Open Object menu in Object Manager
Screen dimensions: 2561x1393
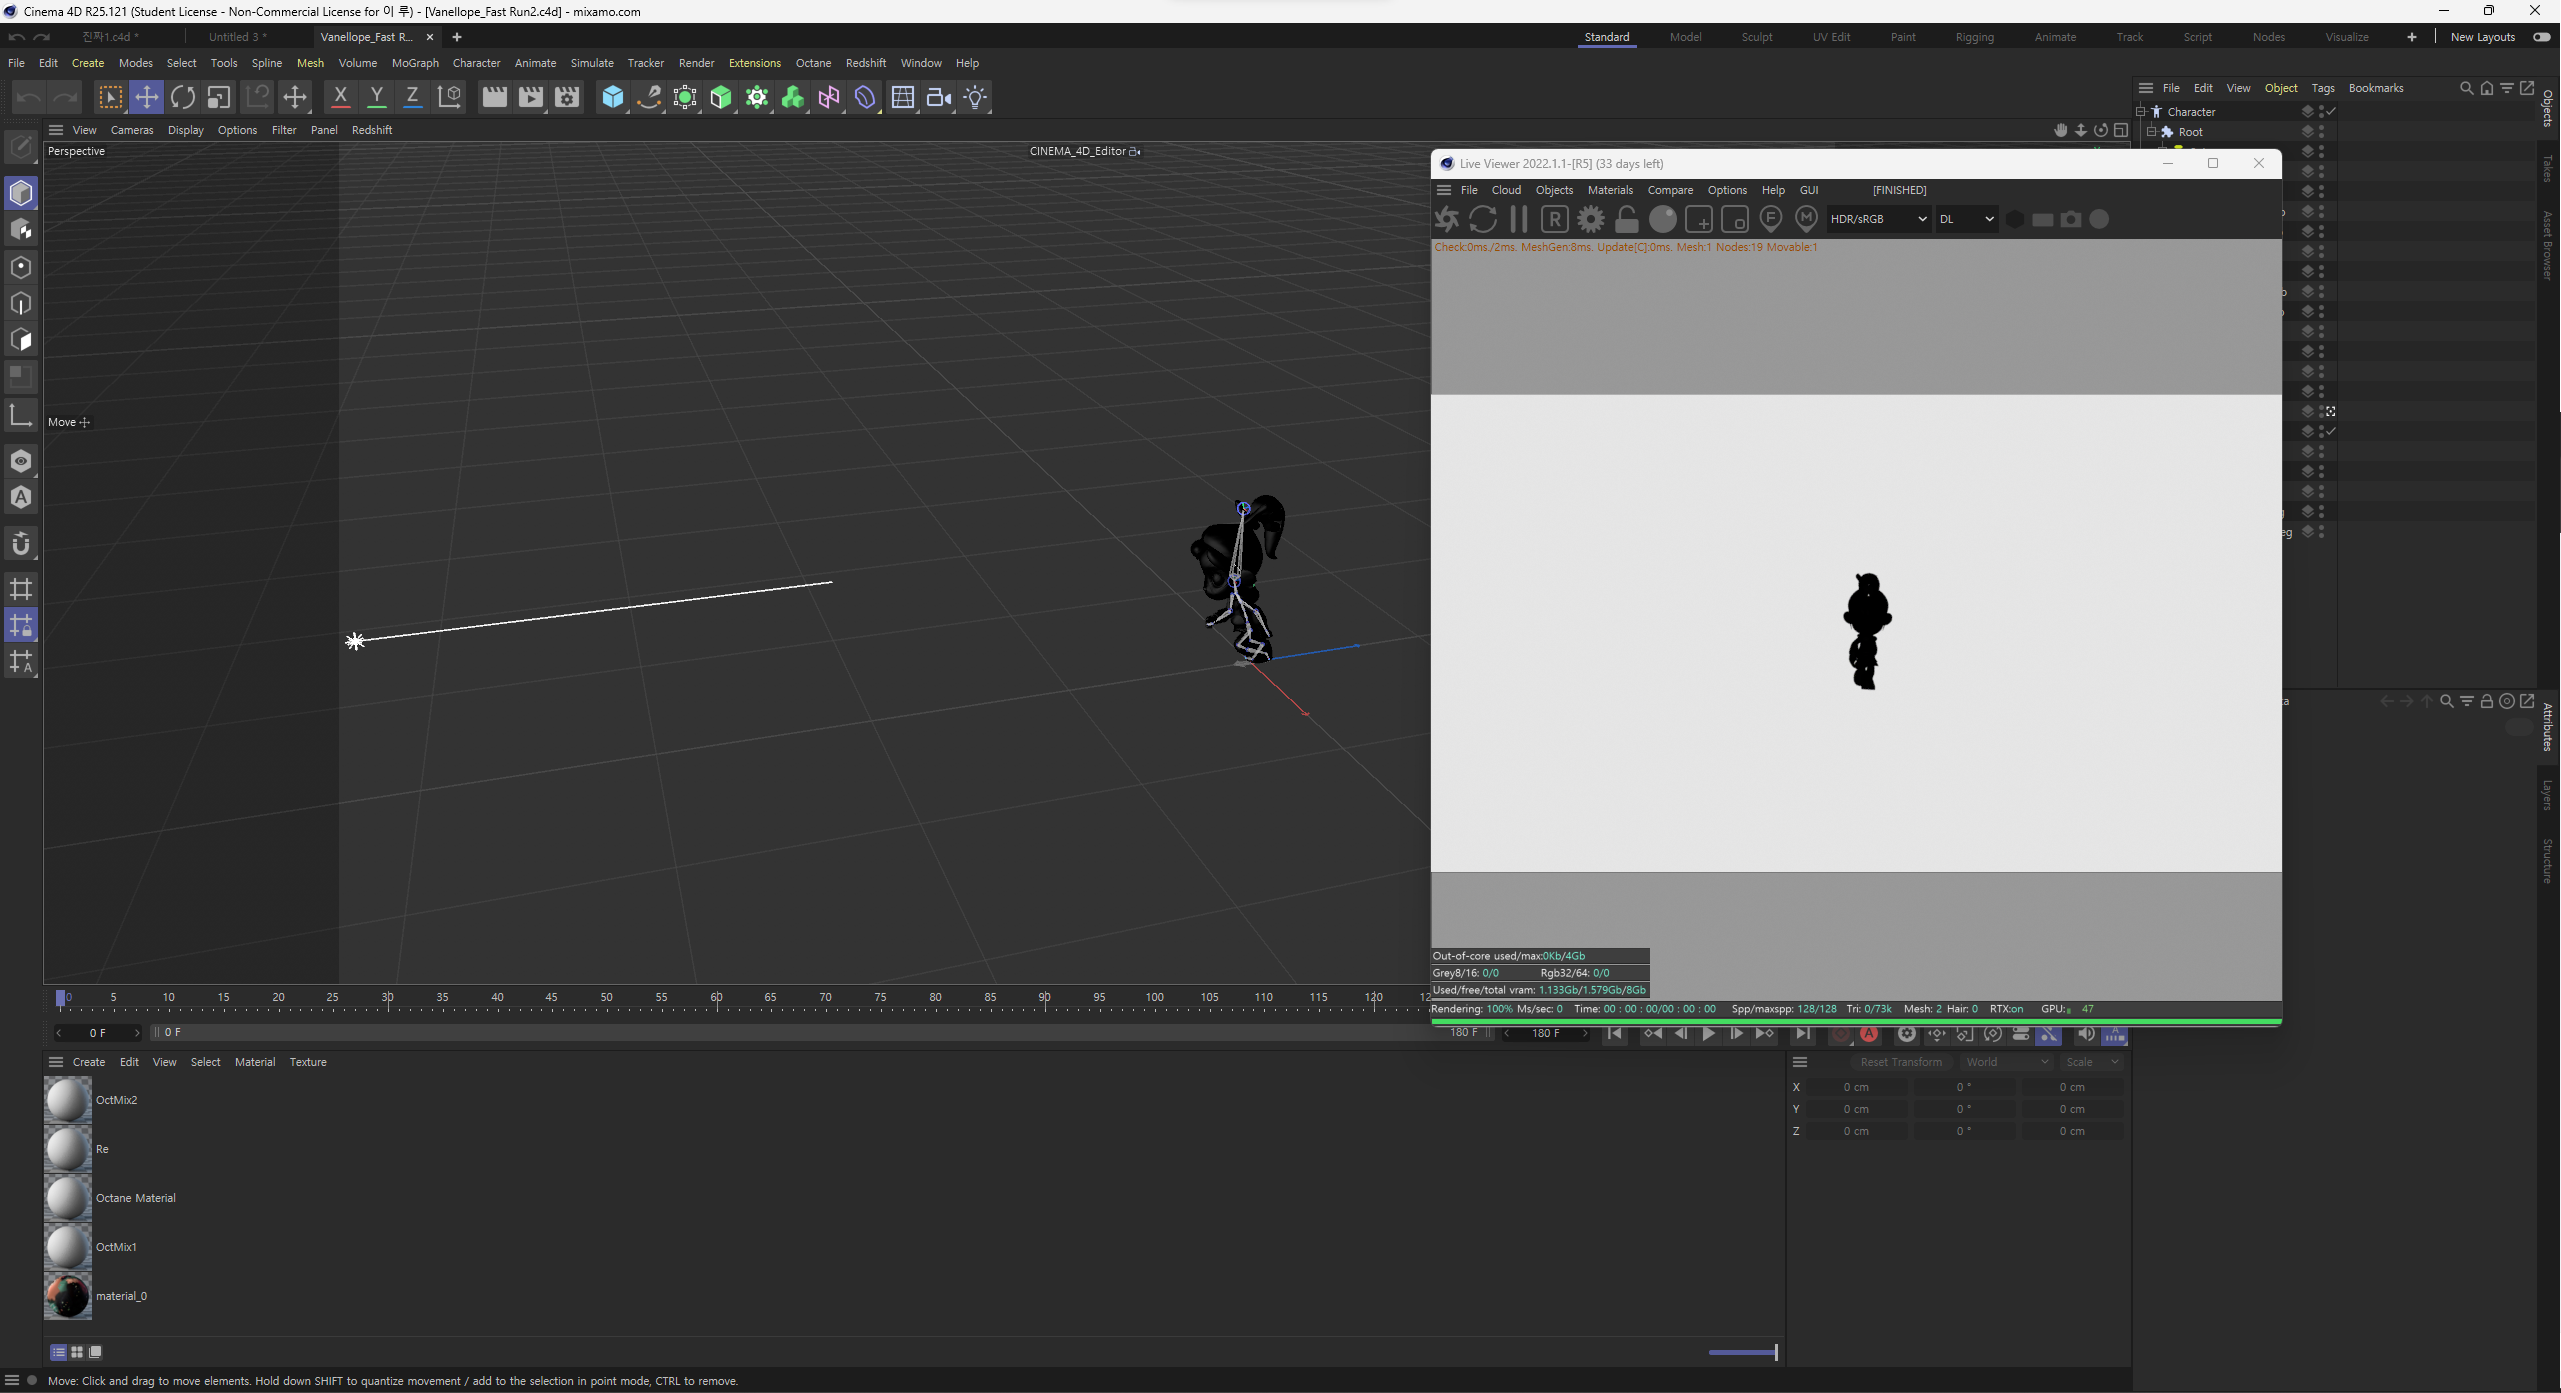point(2280,88)
